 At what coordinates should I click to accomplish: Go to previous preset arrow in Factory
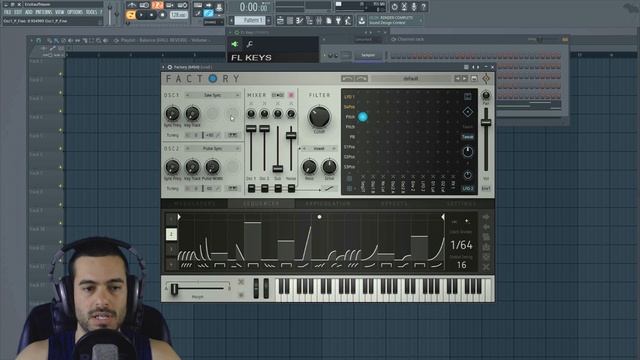[458, 78]
